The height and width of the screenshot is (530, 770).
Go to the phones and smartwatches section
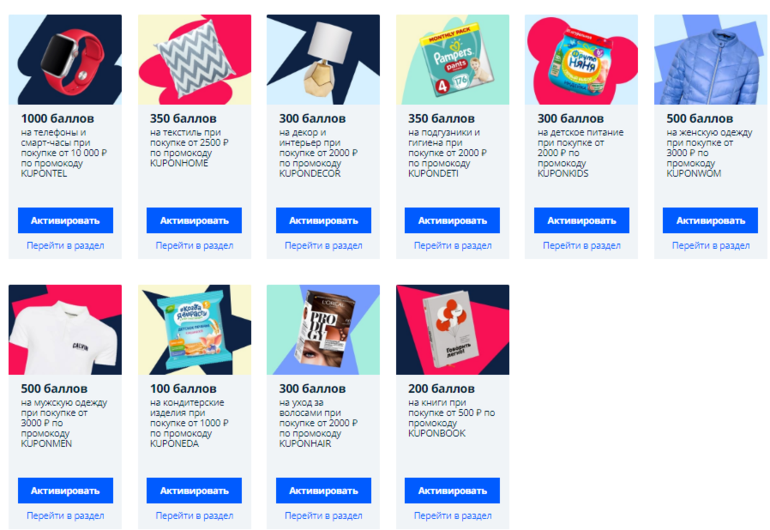(x=65, y=245)
